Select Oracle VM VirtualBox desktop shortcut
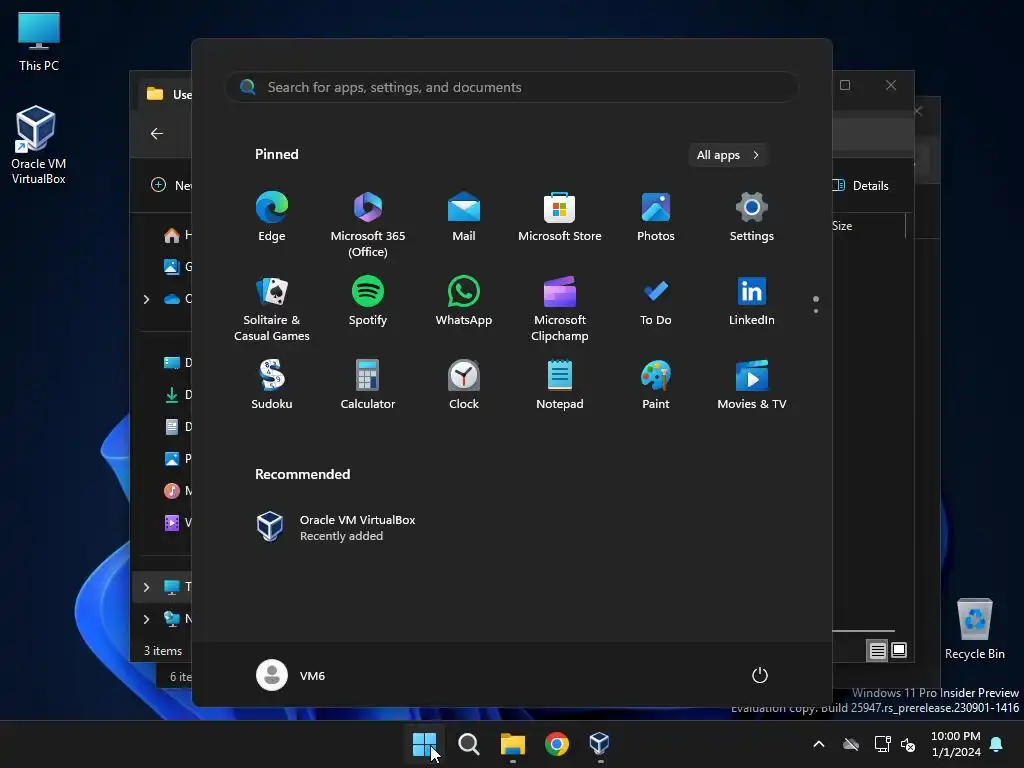Image resolution: width=1024 pixels, height=768 pixels. coord(39,145)
